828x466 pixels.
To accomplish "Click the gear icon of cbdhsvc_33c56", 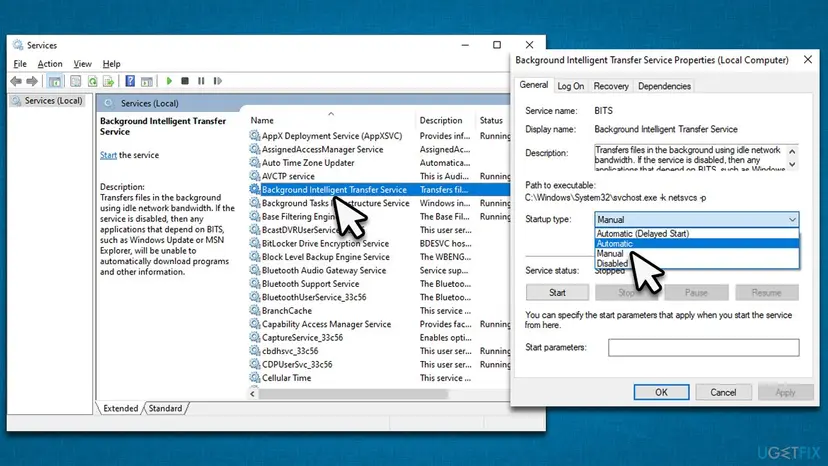I will point(255,351).
